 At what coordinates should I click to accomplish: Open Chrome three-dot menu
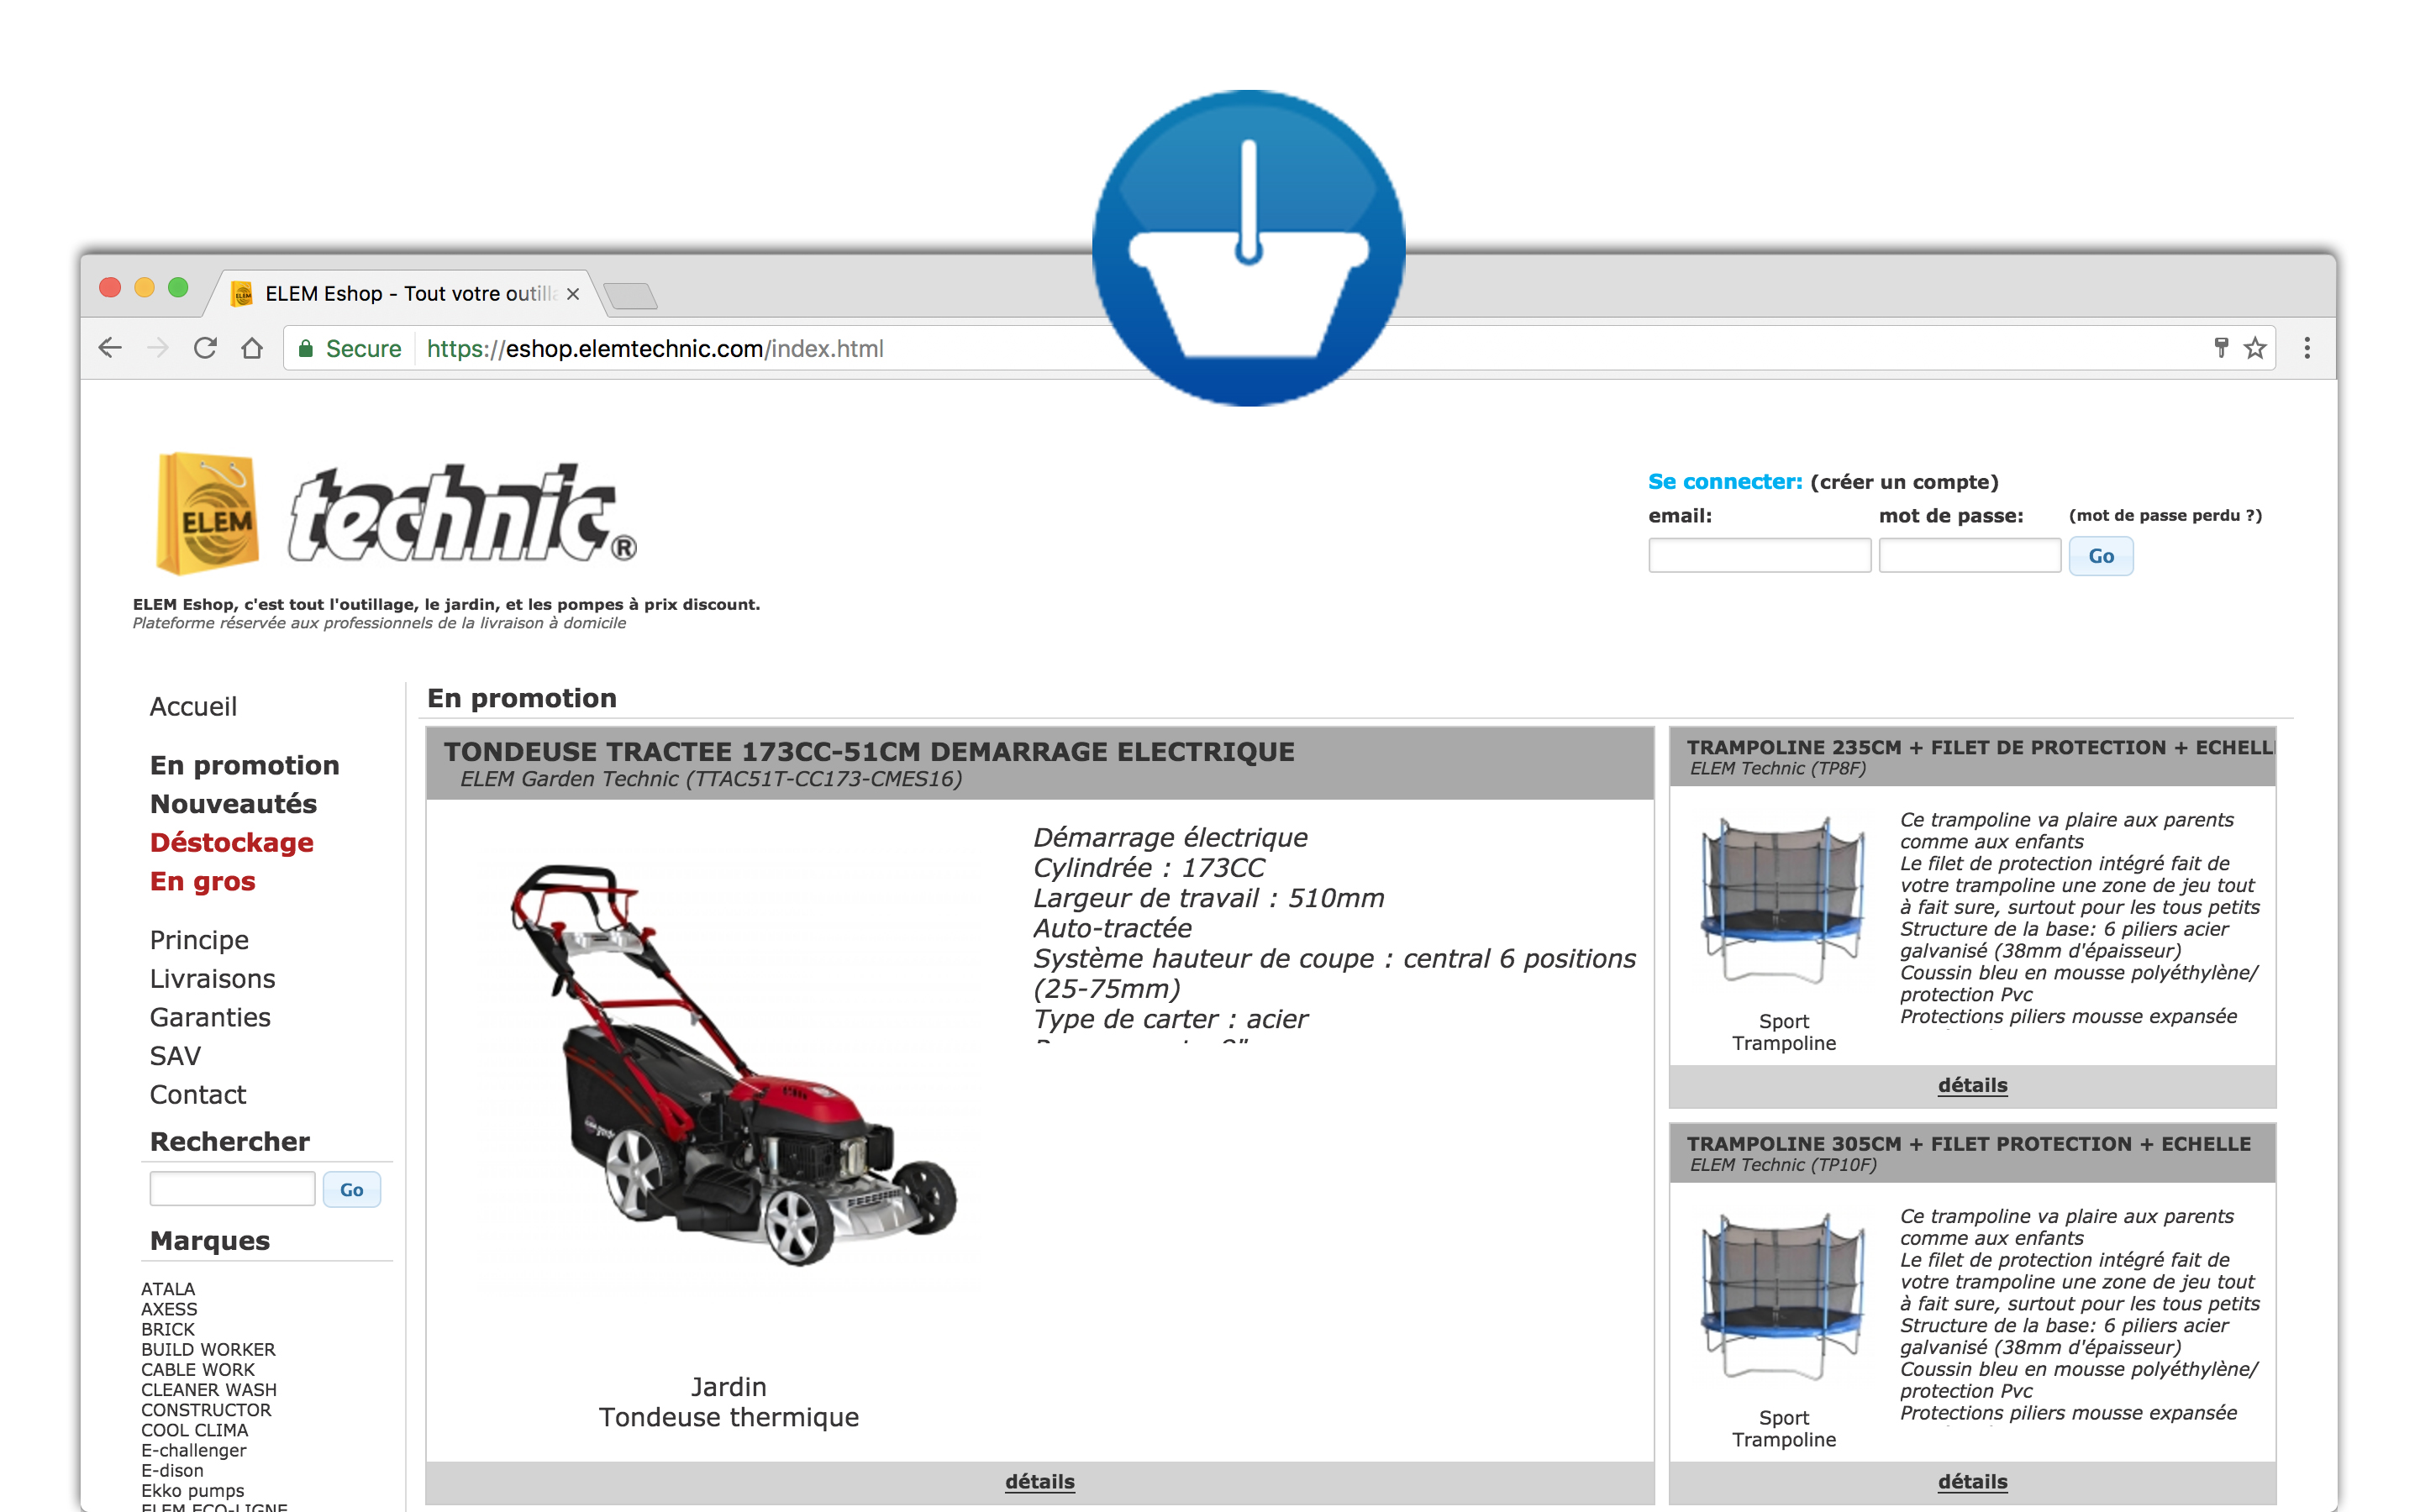pos(2307,348)
